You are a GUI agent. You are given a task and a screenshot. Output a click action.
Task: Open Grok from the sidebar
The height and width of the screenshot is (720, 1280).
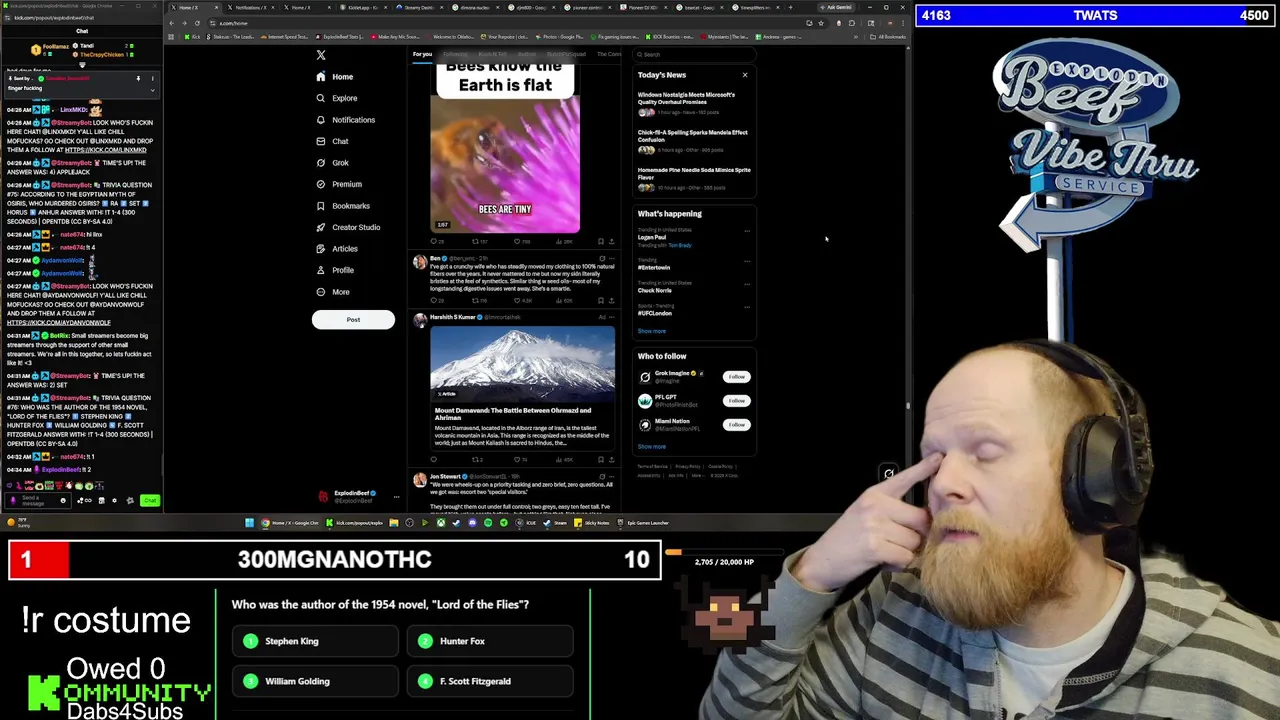[332, 163]
